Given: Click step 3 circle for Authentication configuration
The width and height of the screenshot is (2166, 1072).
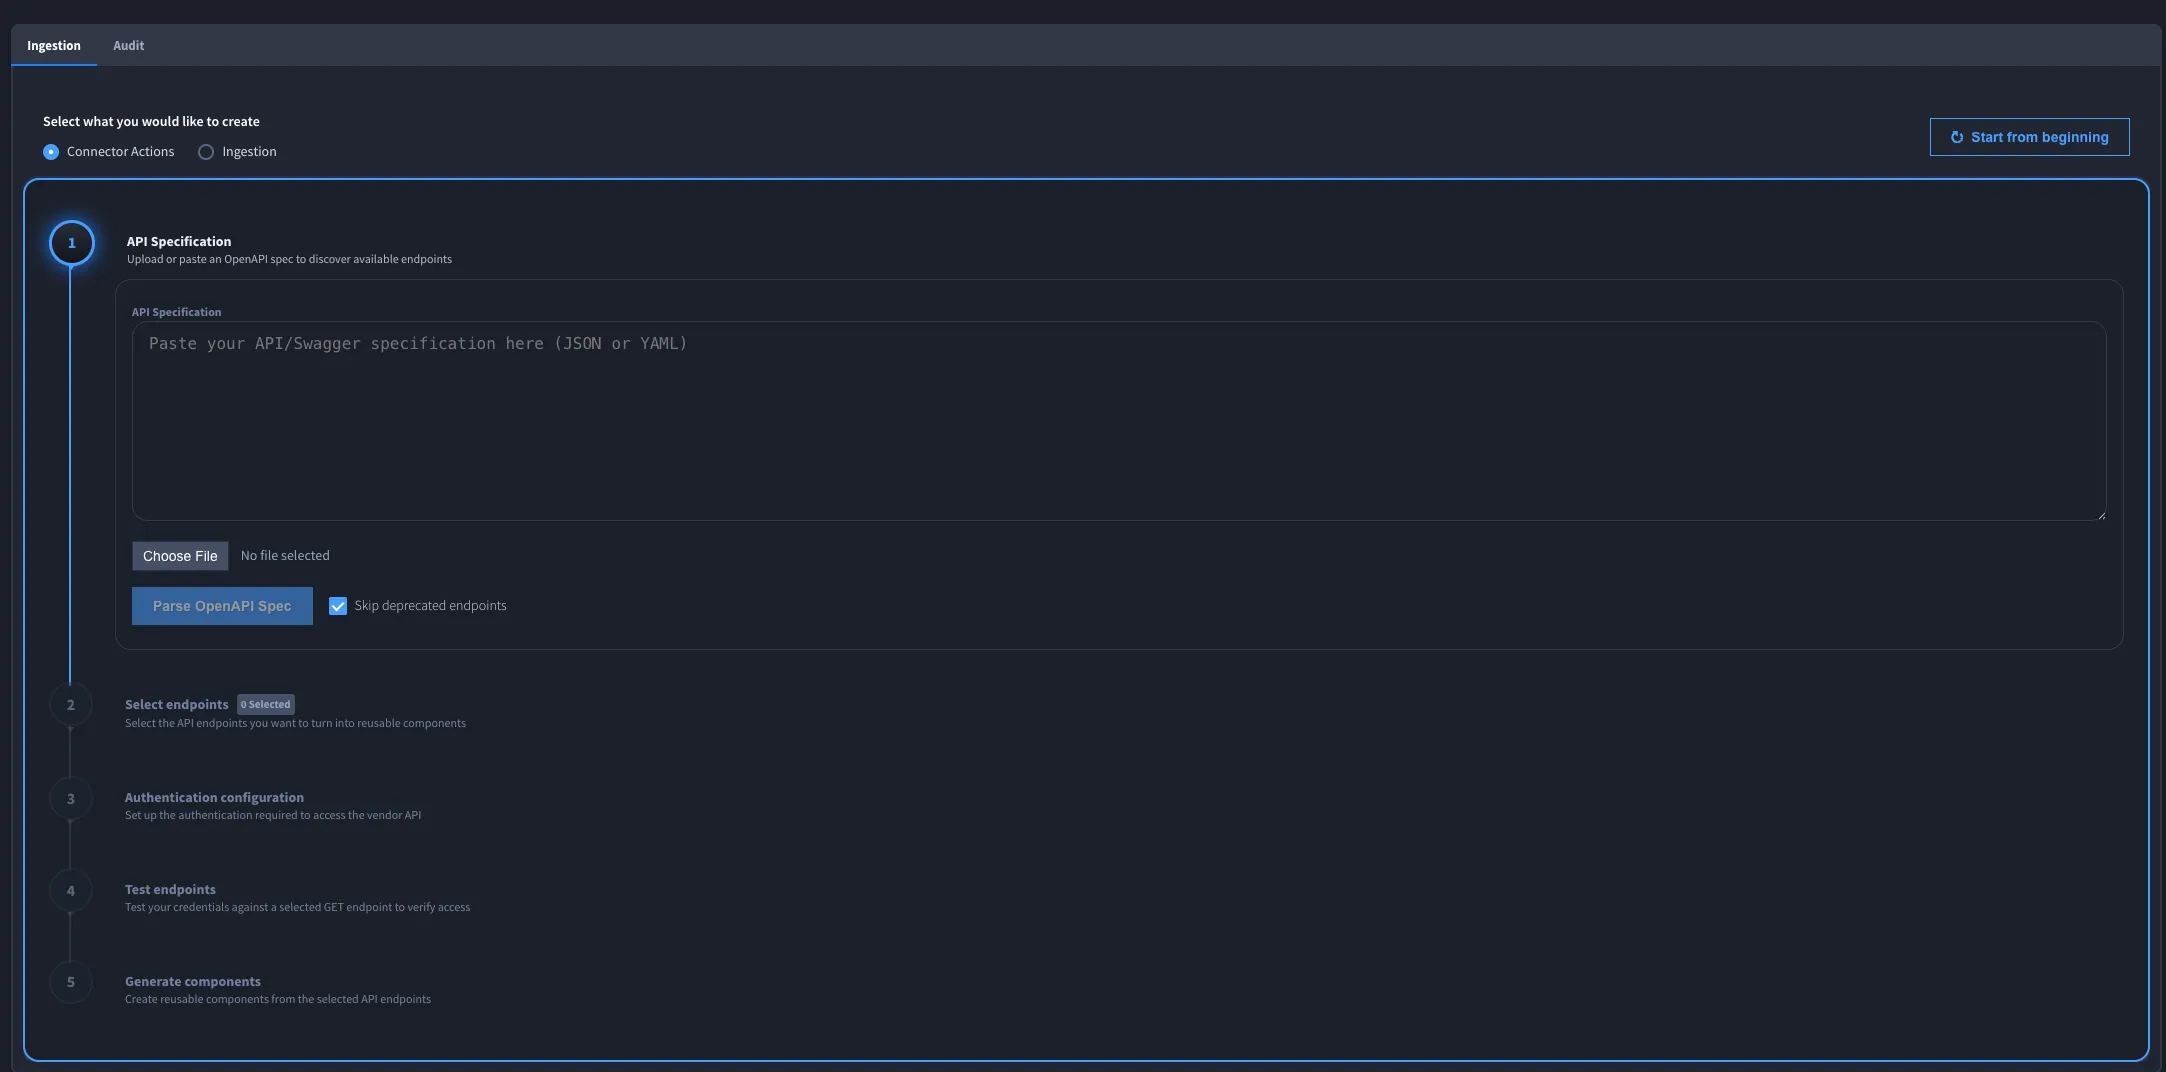Looking at the screenshot, I should click(x=71, y=799).
